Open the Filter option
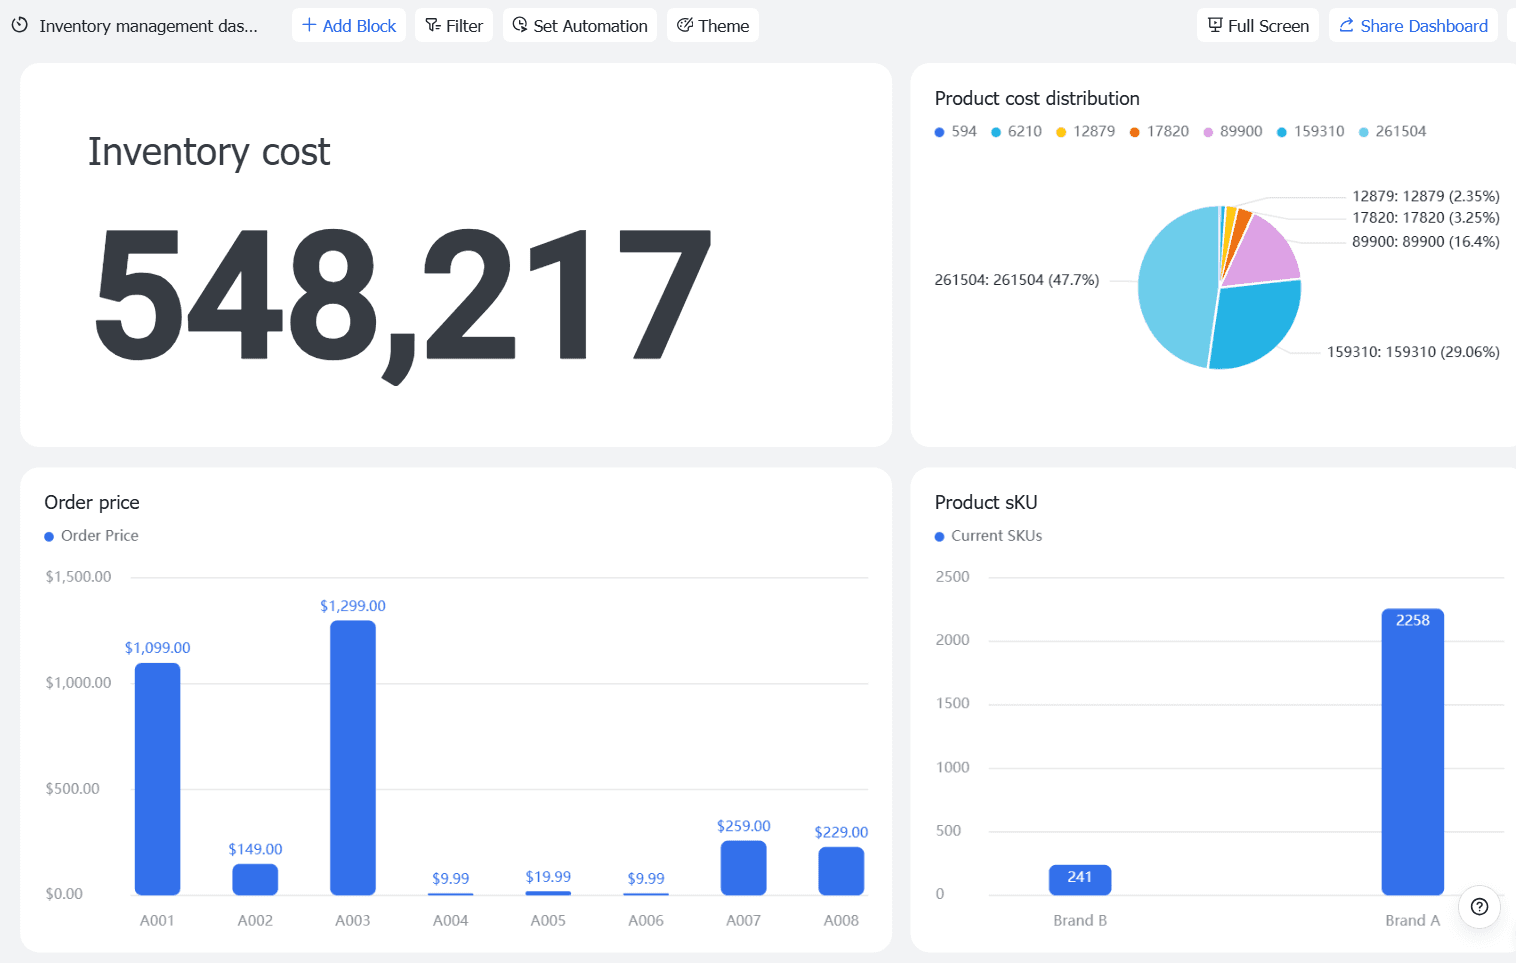The width and height of the screenshot is (1516, 963). pos(454,25)
